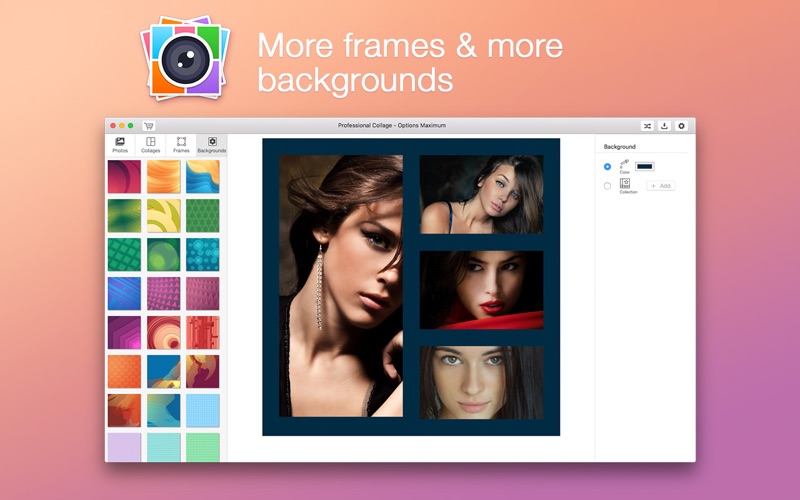
Task: Choose the blue and yellow abstract background
Action: point(163,371)
